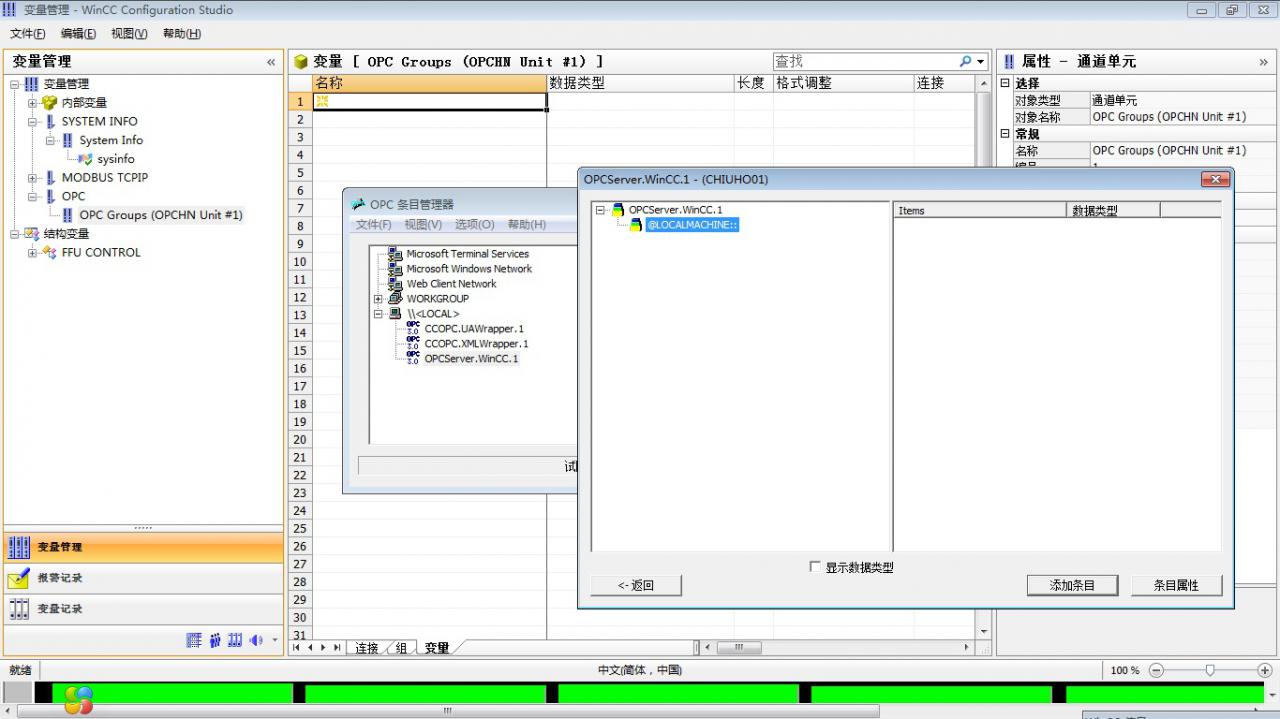Click Microsoft Terminal Services network icon
This screenshot has height=719, width=1280.
395,254
